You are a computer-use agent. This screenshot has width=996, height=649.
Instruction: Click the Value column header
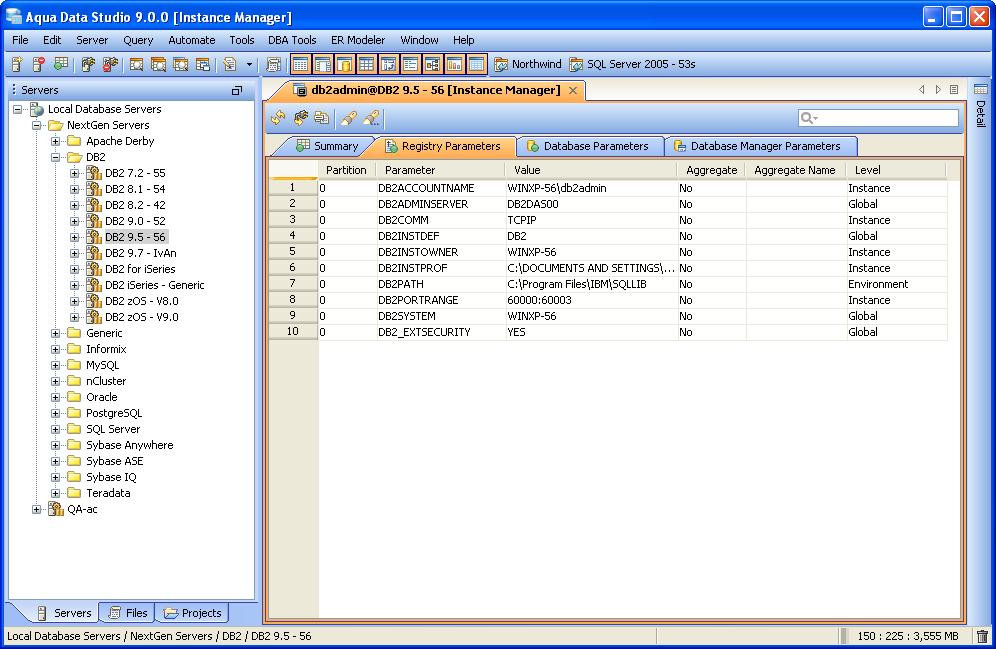click(591, 170)
